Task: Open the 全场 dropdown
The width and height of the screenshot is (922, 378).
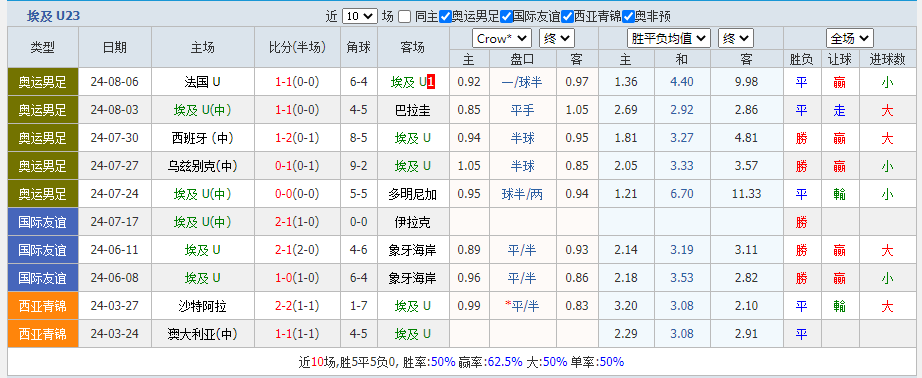Action: [850, 39]
